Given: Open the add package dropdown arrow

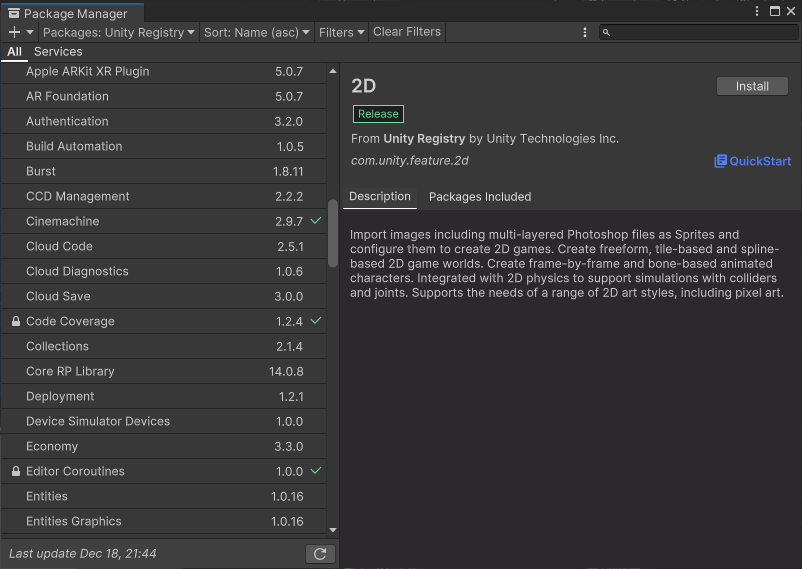Looking at the screenshot, I should [30, 32].
